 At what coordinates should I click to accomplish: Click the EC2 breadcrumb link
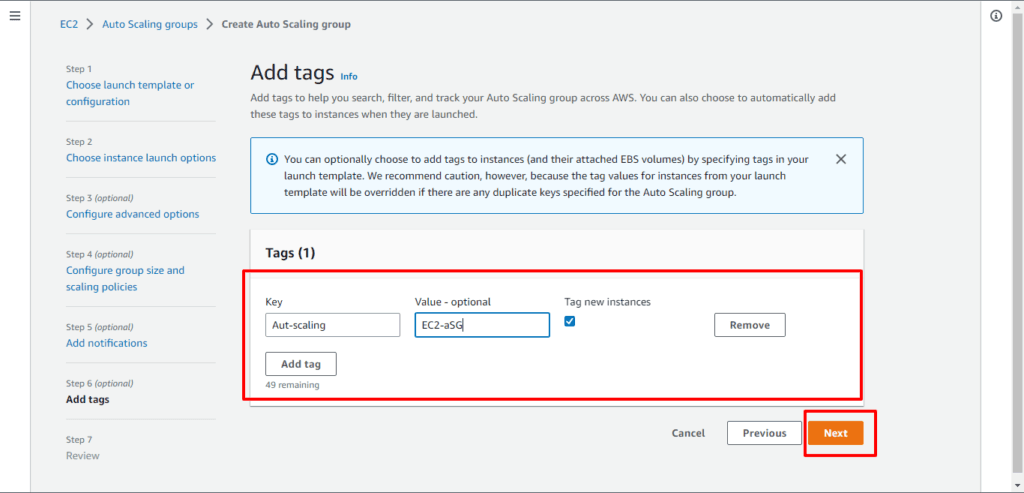(x=69, y=24)
